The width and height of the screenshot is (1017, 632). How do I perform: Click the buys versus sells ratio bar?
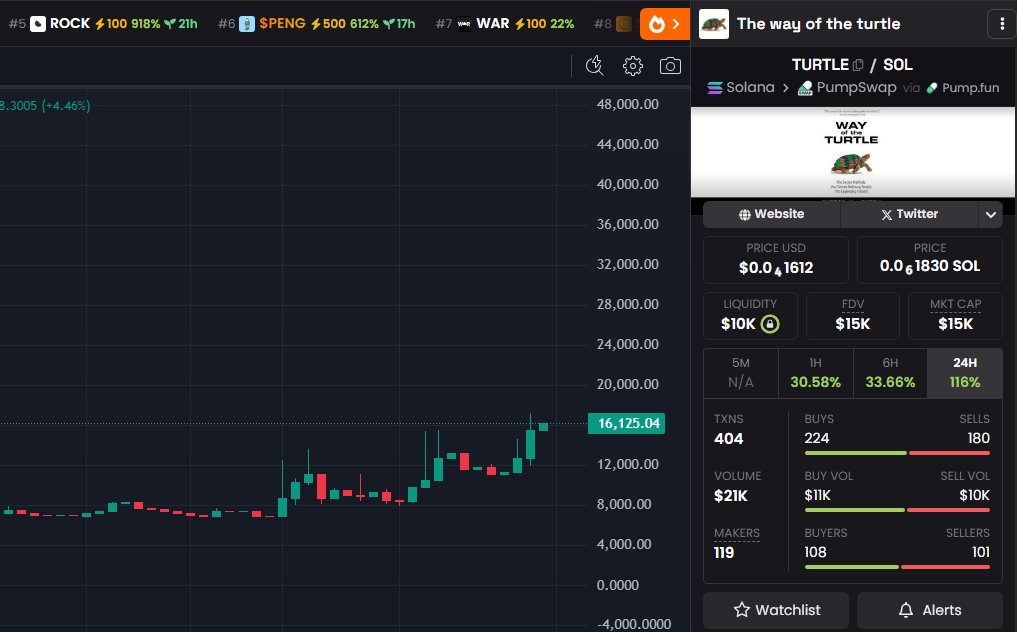coord(897,453)
